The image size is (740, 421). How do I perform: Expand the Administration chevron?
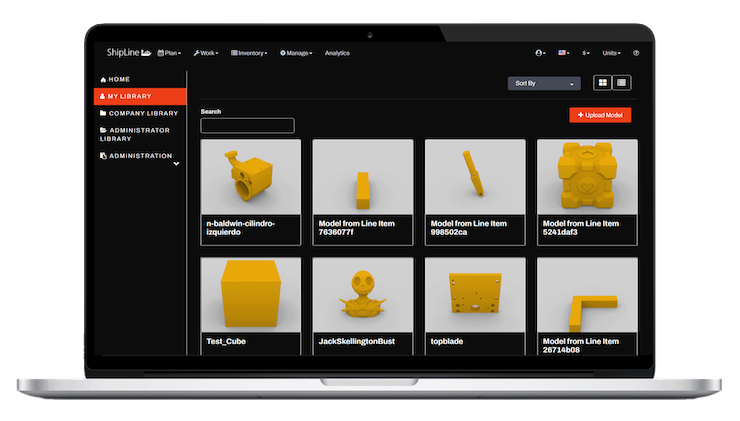(176, 164)
